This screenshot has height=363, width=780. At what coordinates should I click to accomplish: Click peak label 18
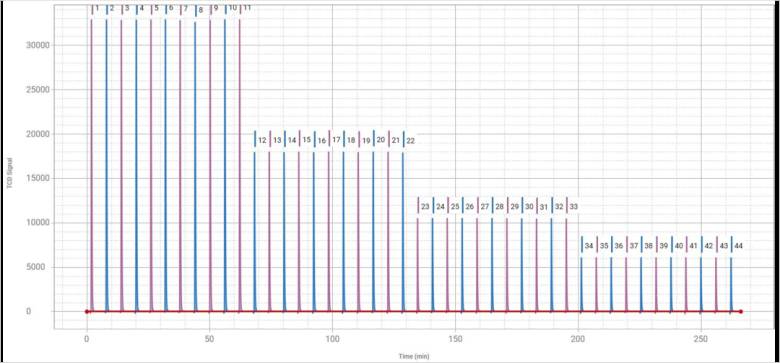351,140
